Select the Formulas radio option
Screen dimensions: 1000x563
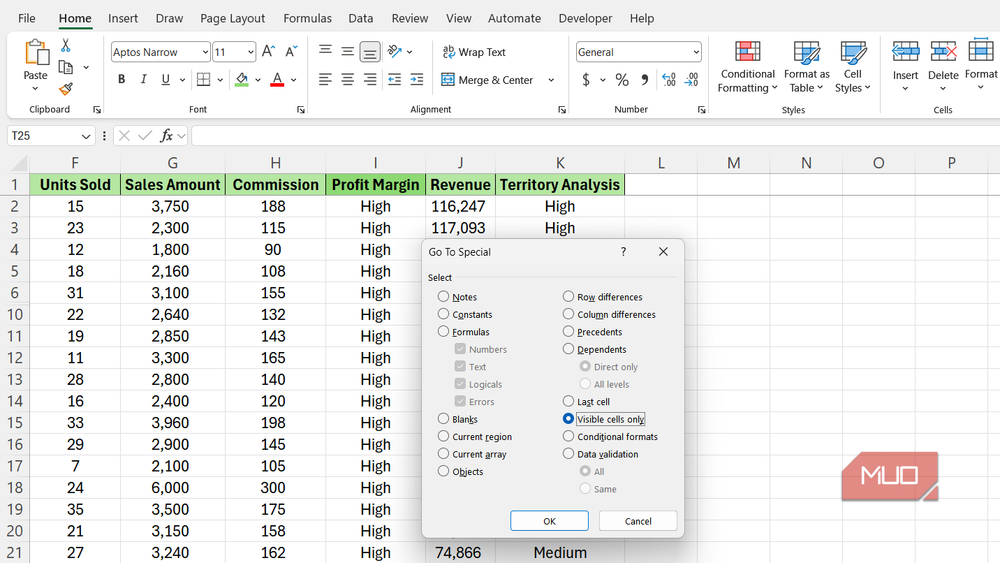click(x=443, y=332)
